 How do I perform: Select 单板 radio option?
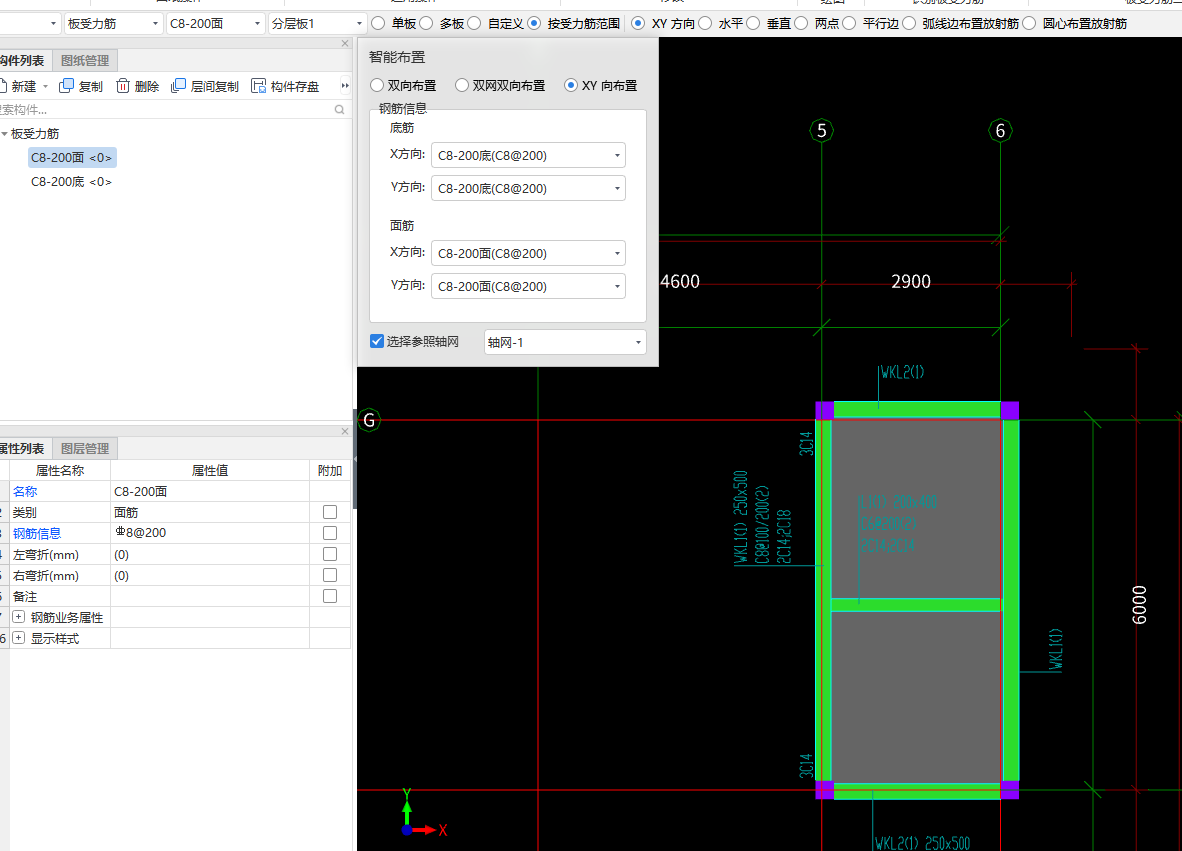[378, 23]
